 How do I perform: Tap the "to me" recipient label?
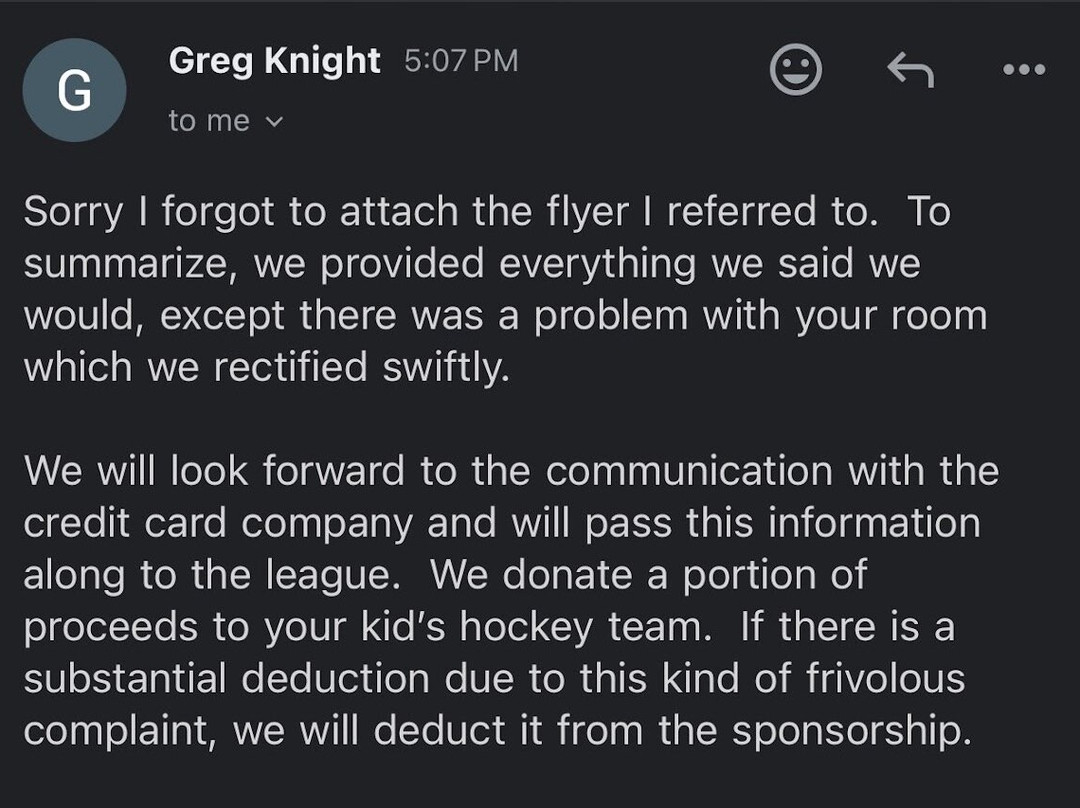(209, 121)
